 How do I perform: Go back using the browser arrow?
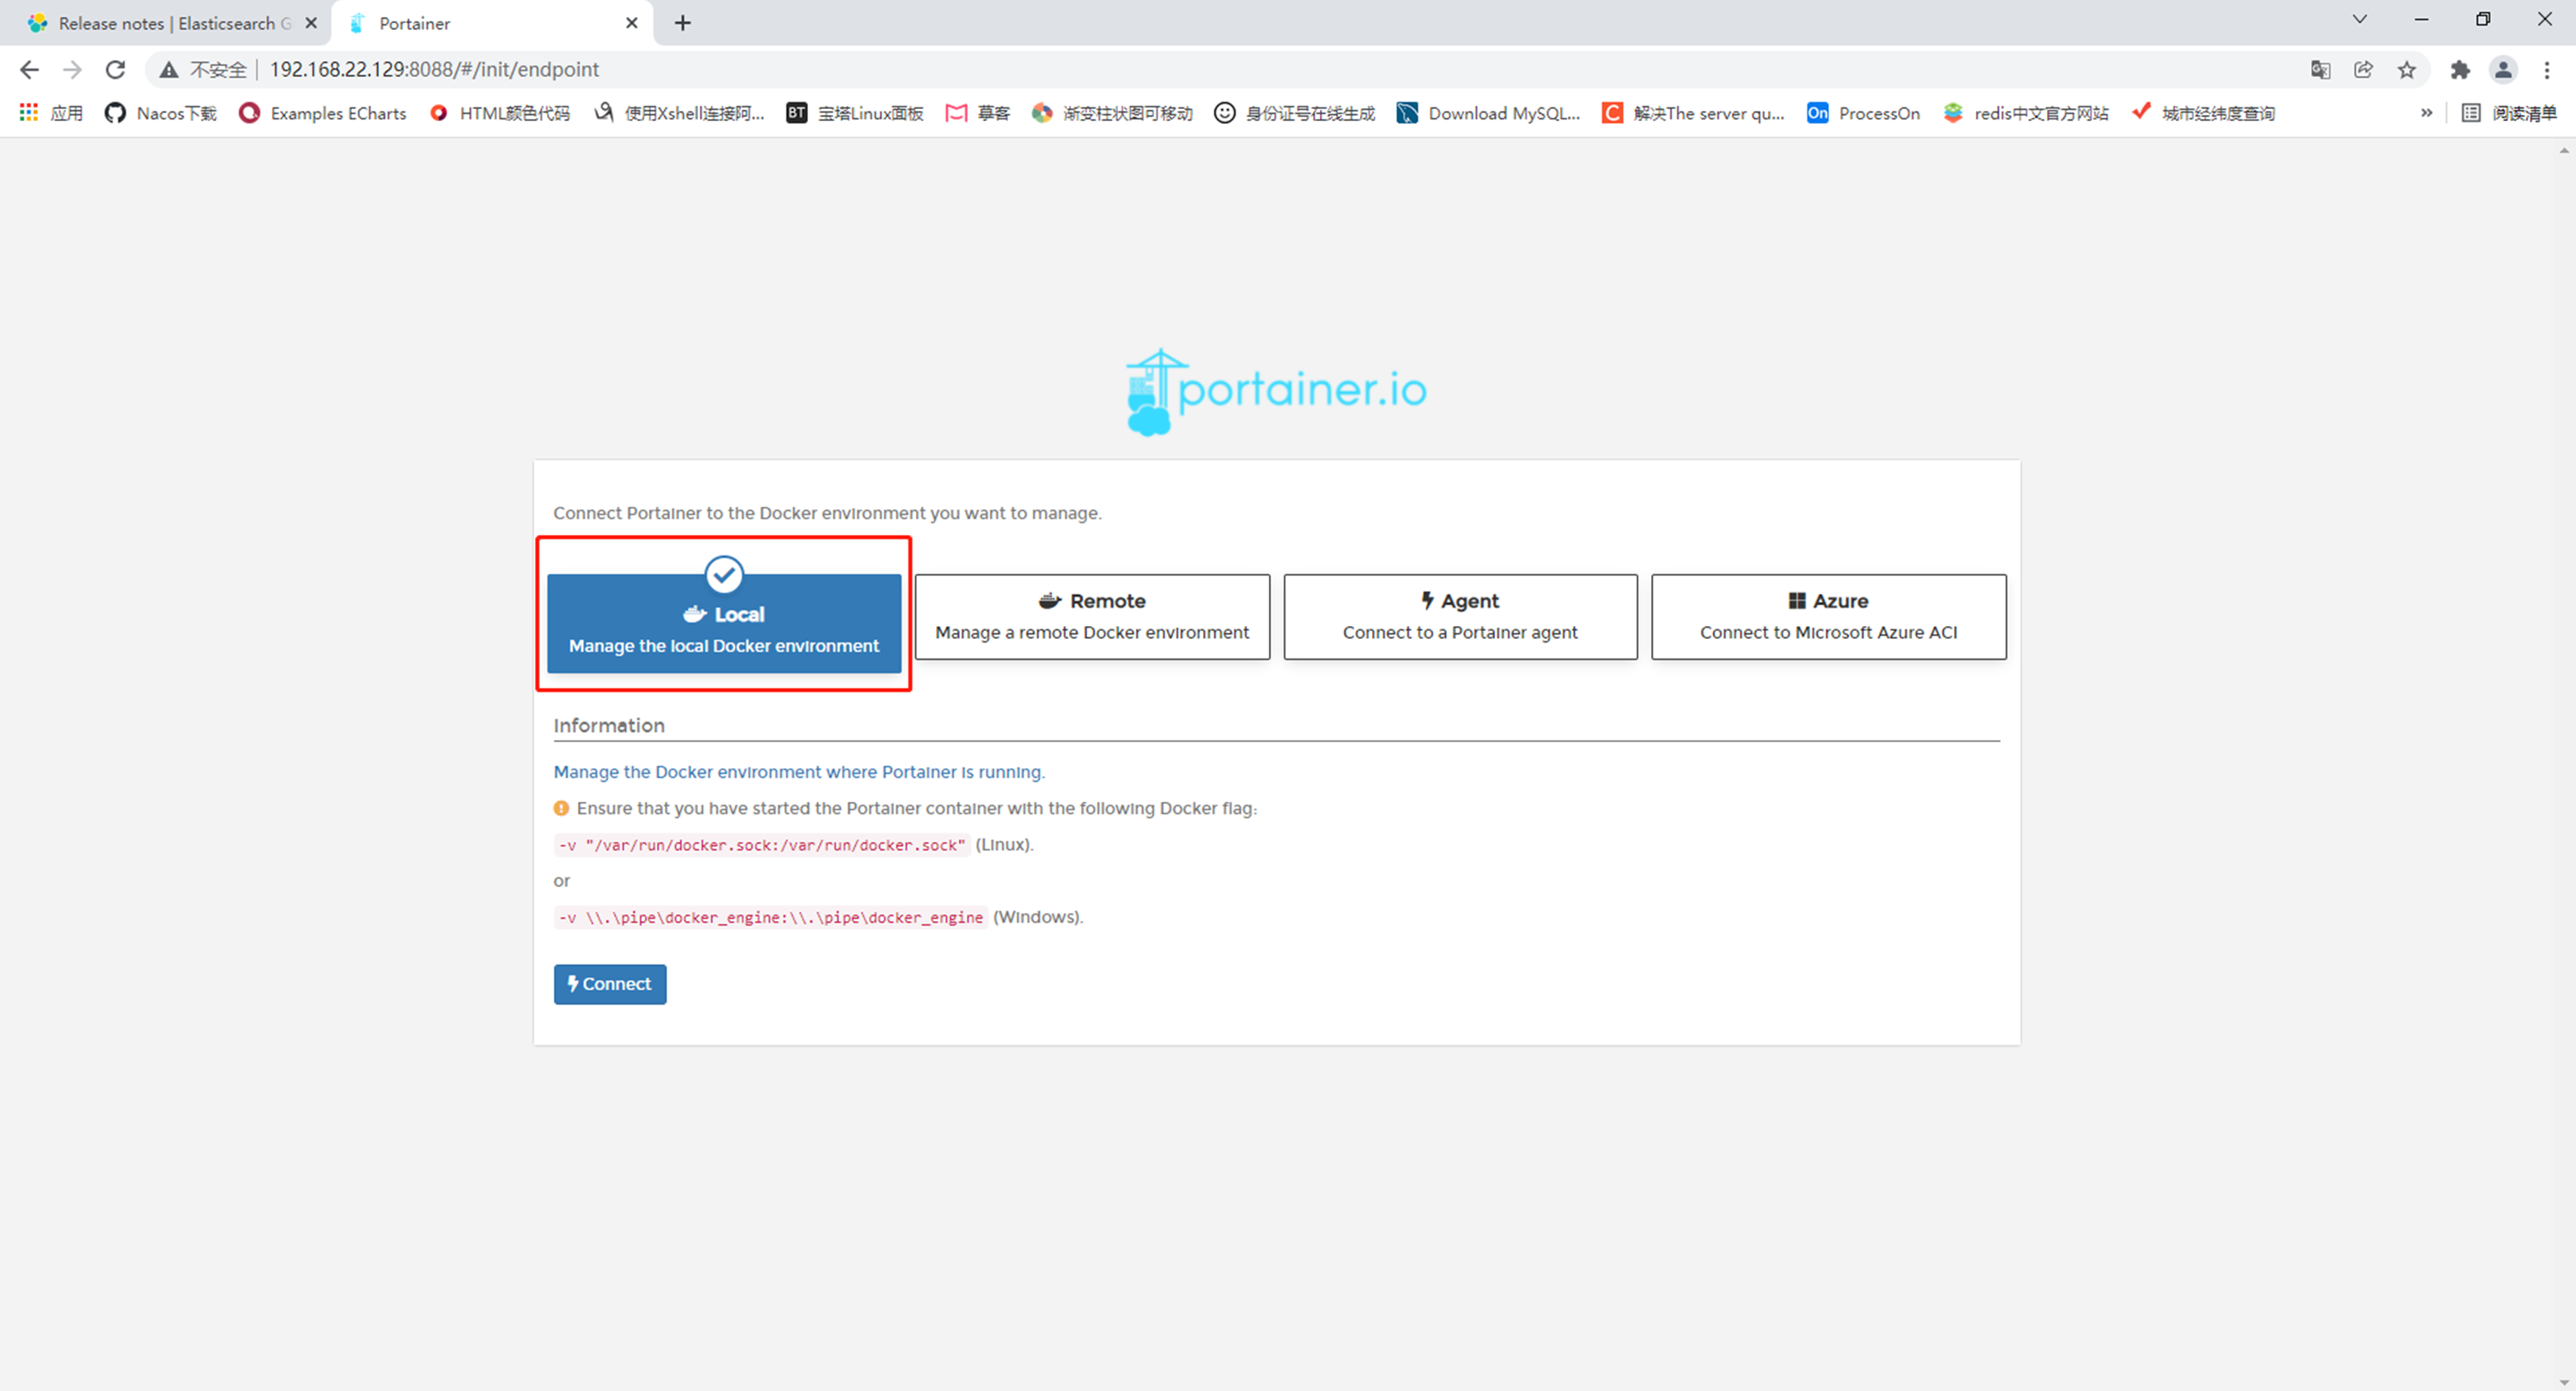(x=29, y=69)
